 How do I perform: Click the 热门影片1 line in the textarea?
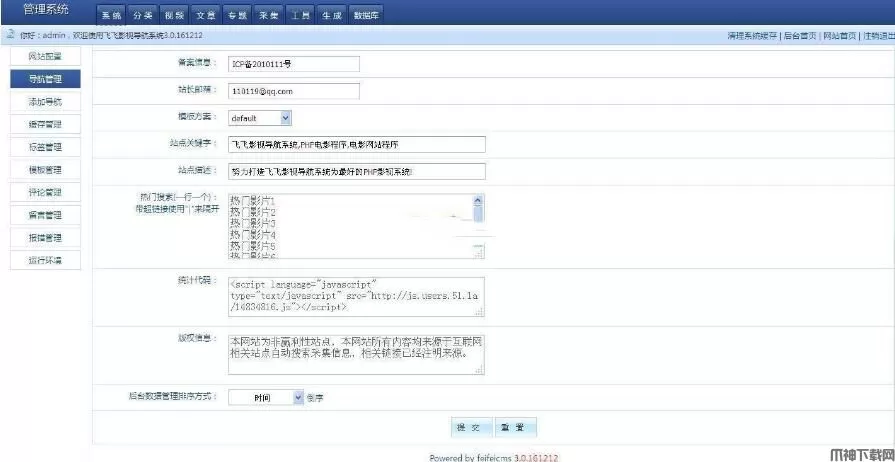coord(253,202)
